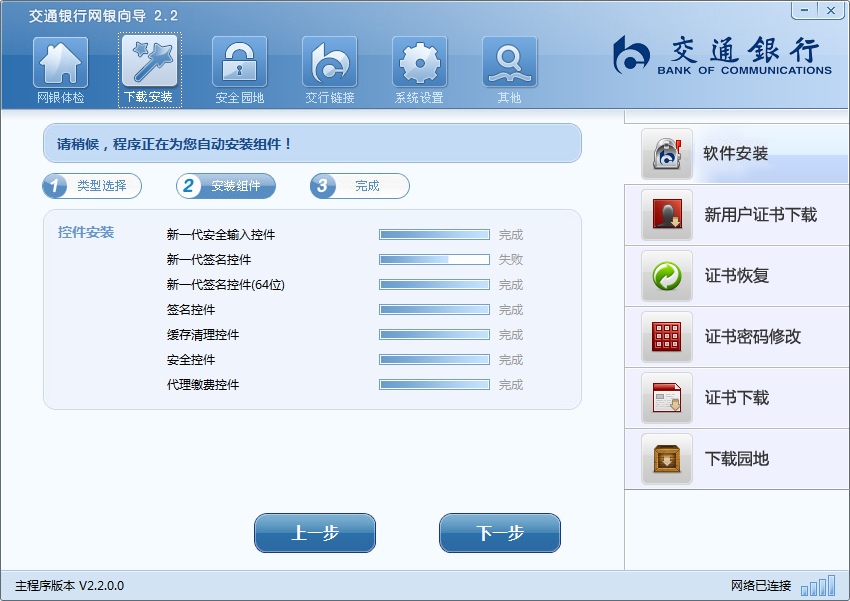Click the red keypad 证书密码修改 icon

667,337
